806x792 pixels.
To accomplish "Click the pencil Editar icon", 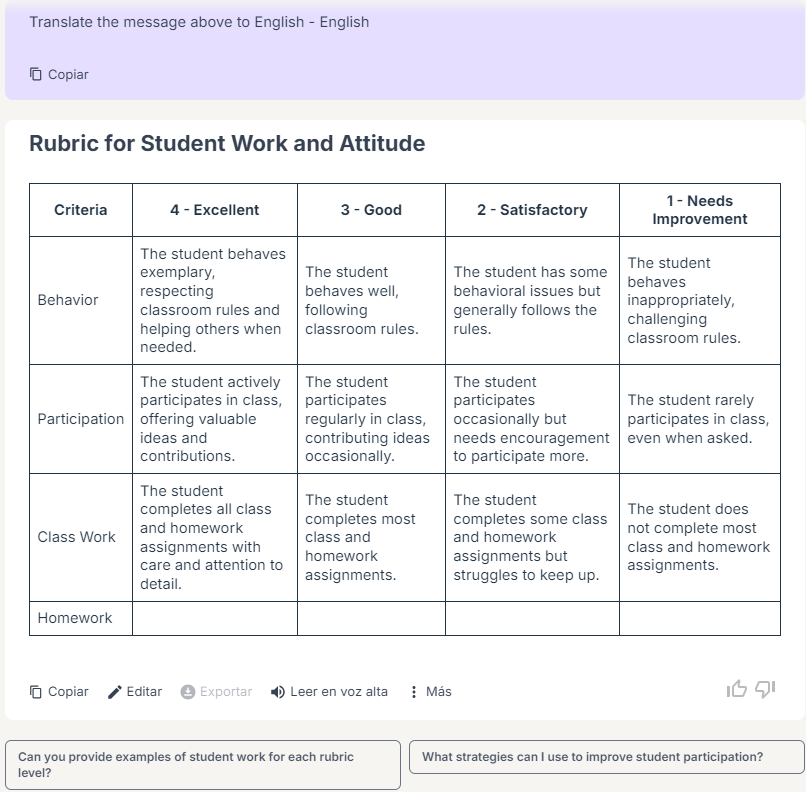I will [x=115, y=692].
